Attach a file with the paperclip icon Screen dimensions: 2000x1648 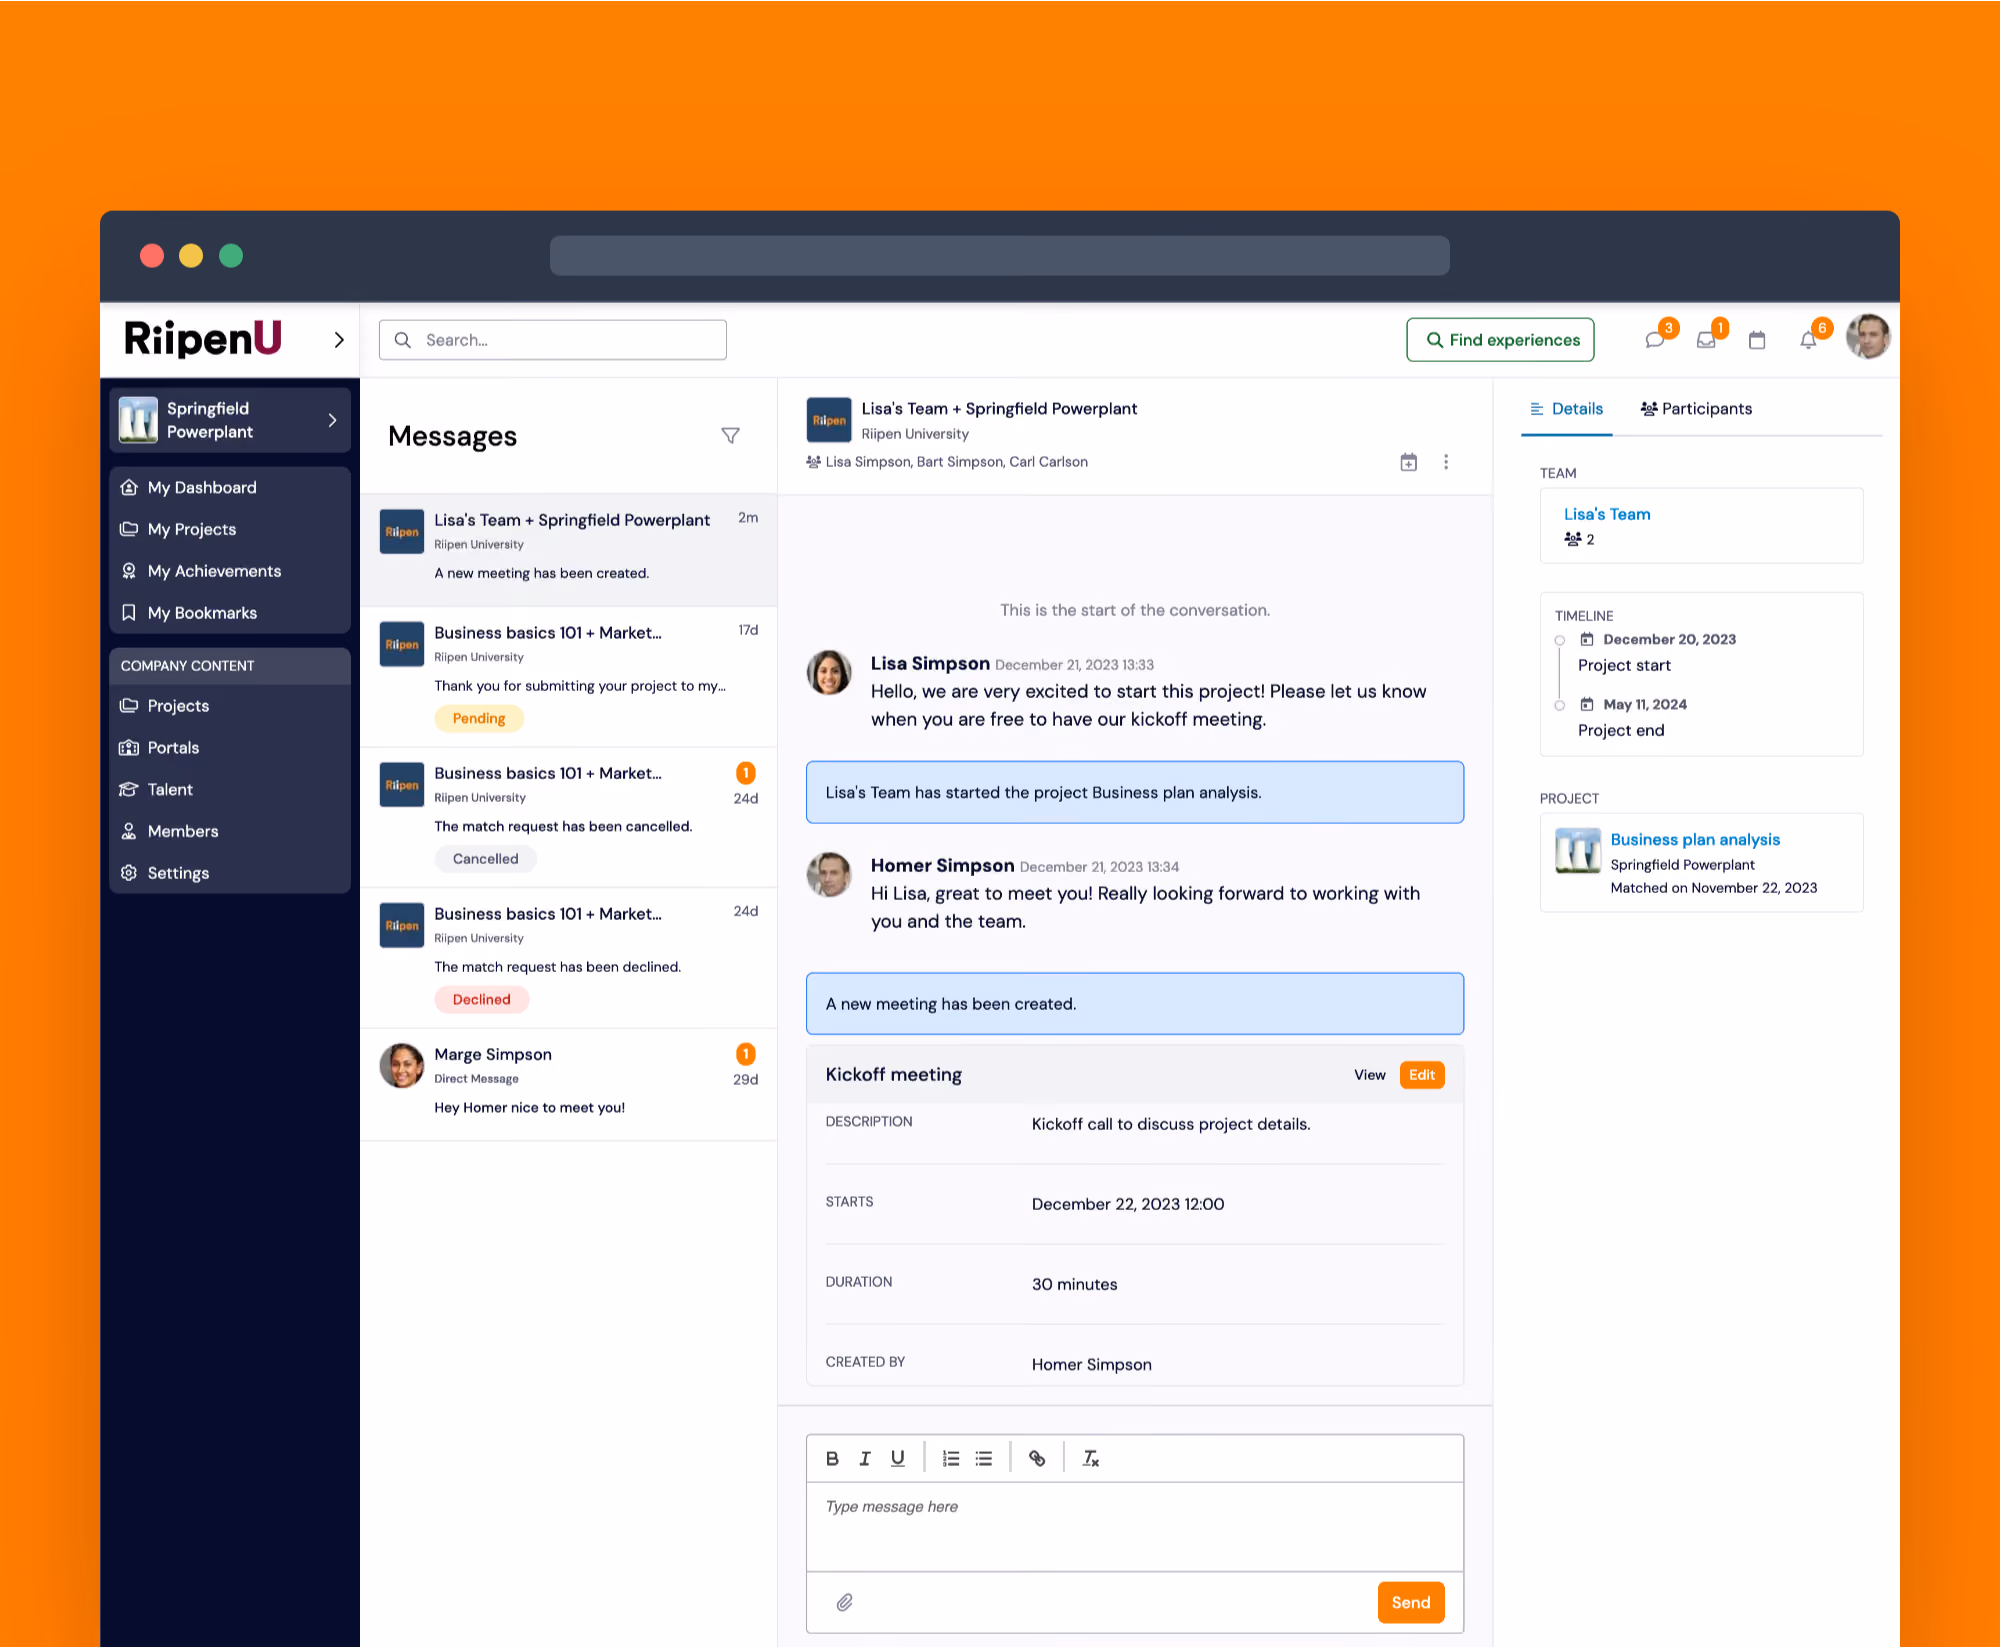point(845,1602)
